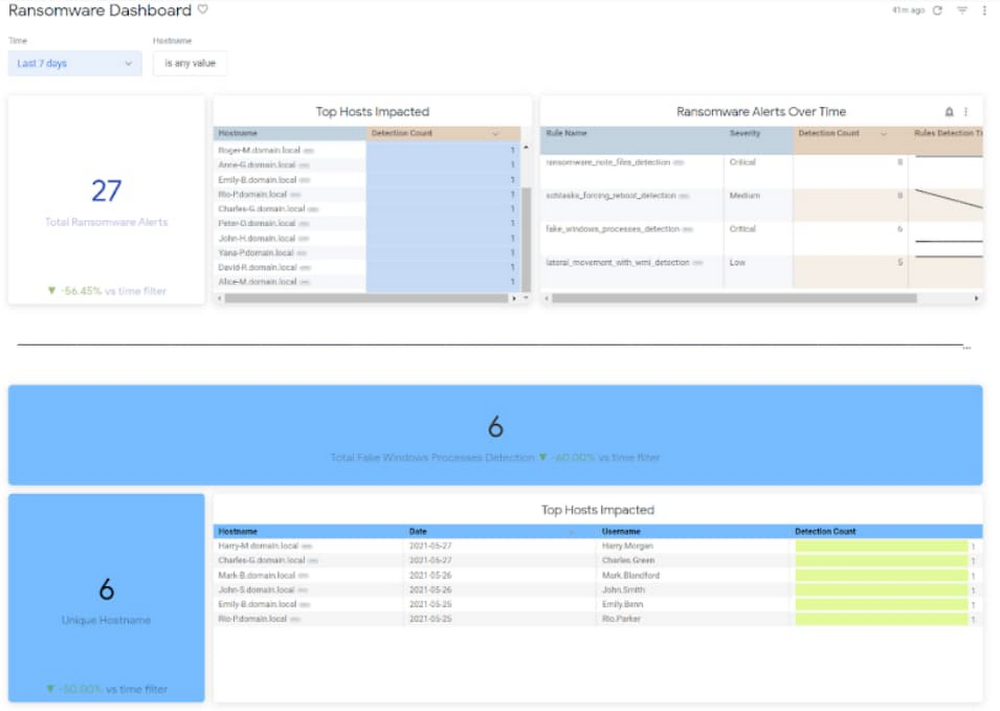
Task: Click the fake_windows_processes_detection rule name
Action: pos(612,229)
